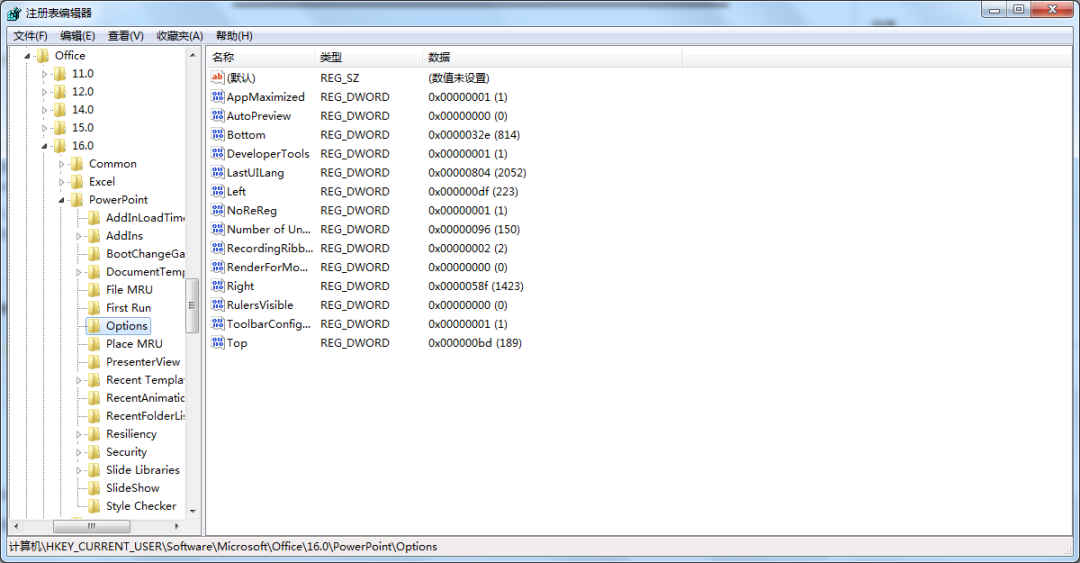Select the RecentAnimationList key

(145, 398)
